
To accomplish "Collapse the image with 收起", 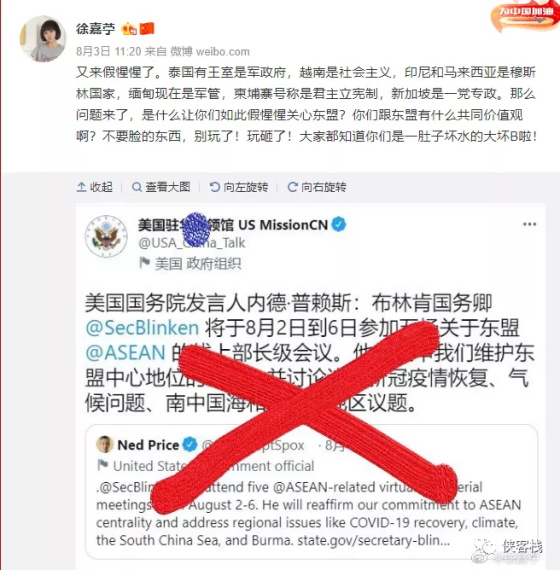I will (x=95, y=187).
